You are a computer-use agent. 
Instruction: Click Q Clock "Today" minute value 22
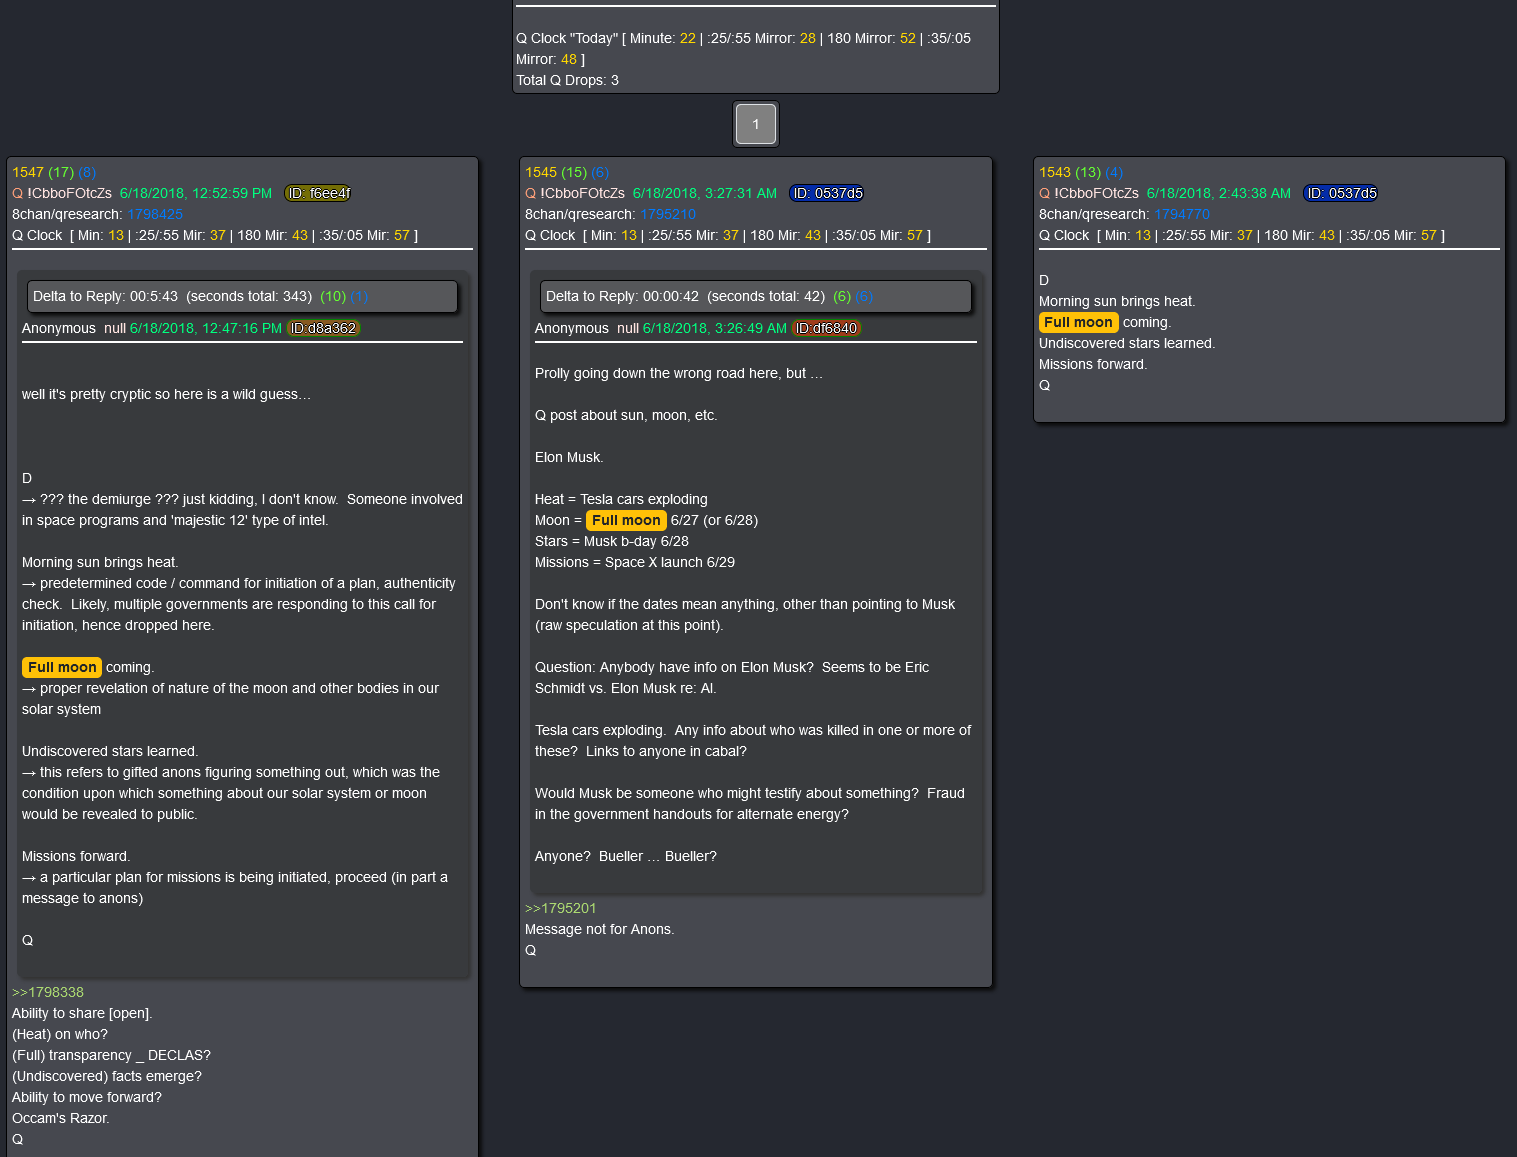[x=688, y=38]
